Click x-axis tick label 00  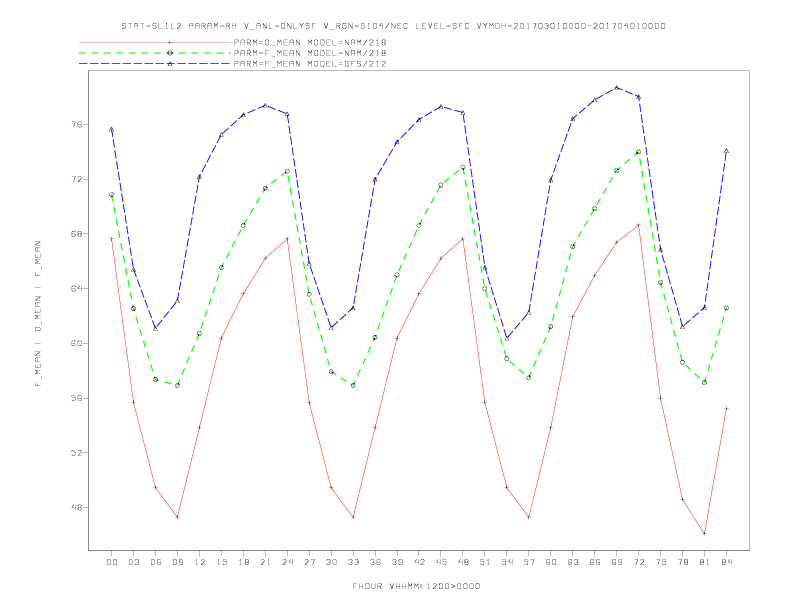click(x=112, y=562)
